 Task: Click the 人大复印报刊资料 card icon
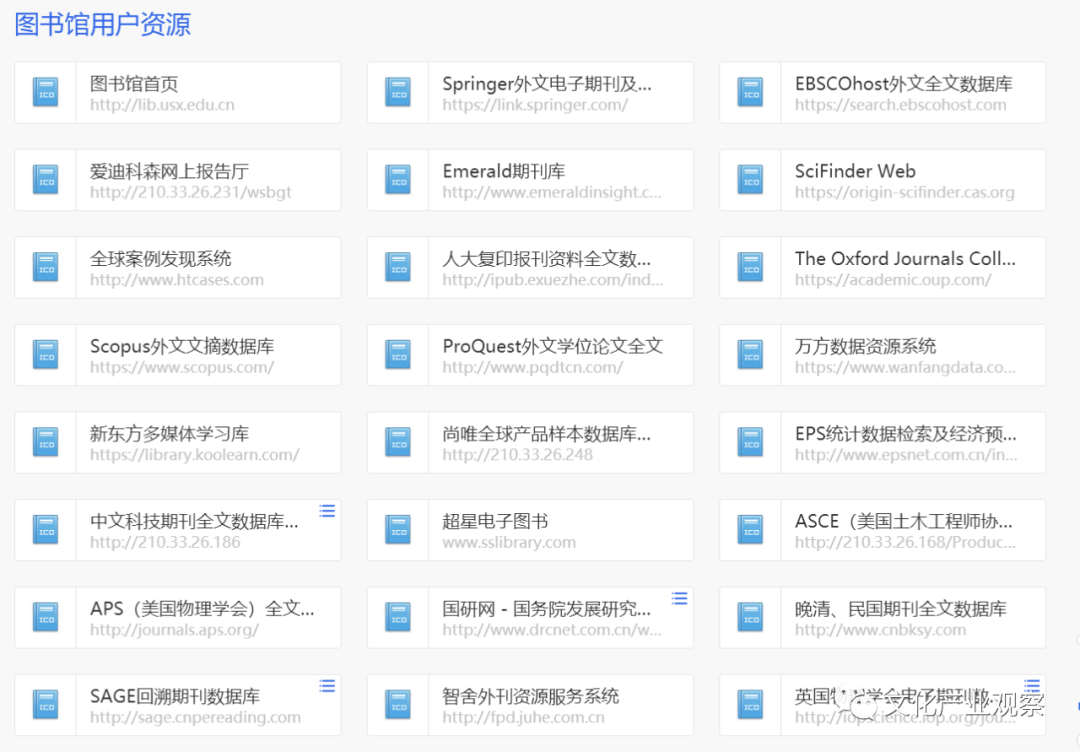click(398, 267)
